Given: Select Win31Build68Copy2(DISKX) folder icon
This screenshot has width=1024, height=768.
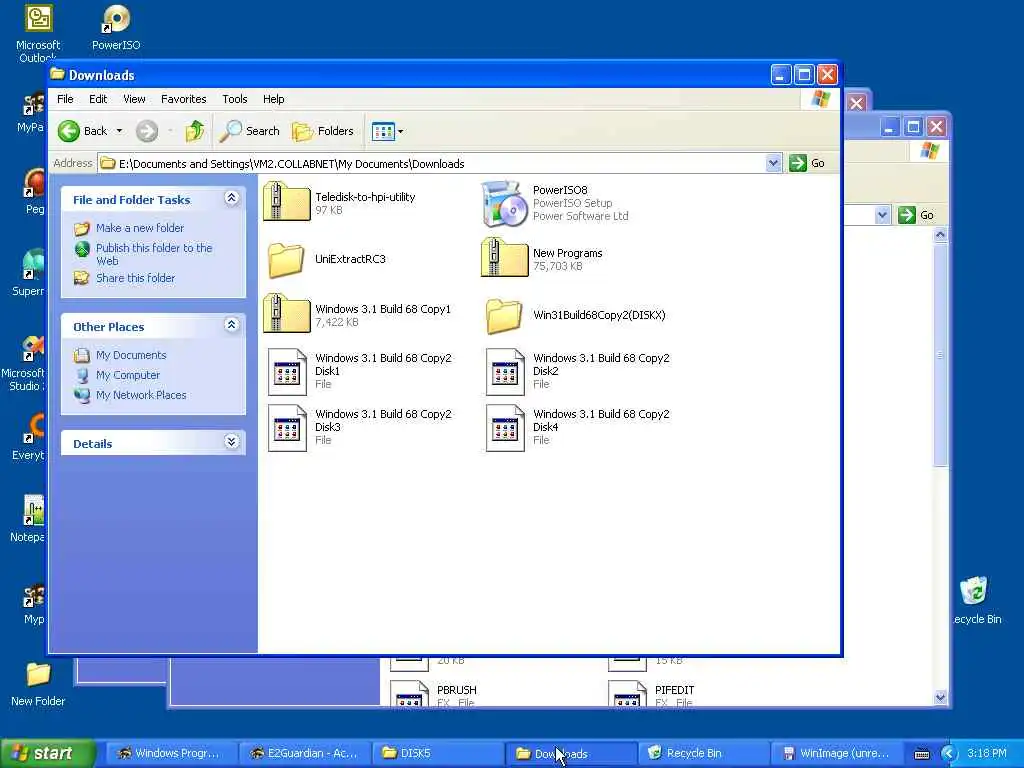Looking at the screenshot, I should pyautogui.click(x=504, y=316).
